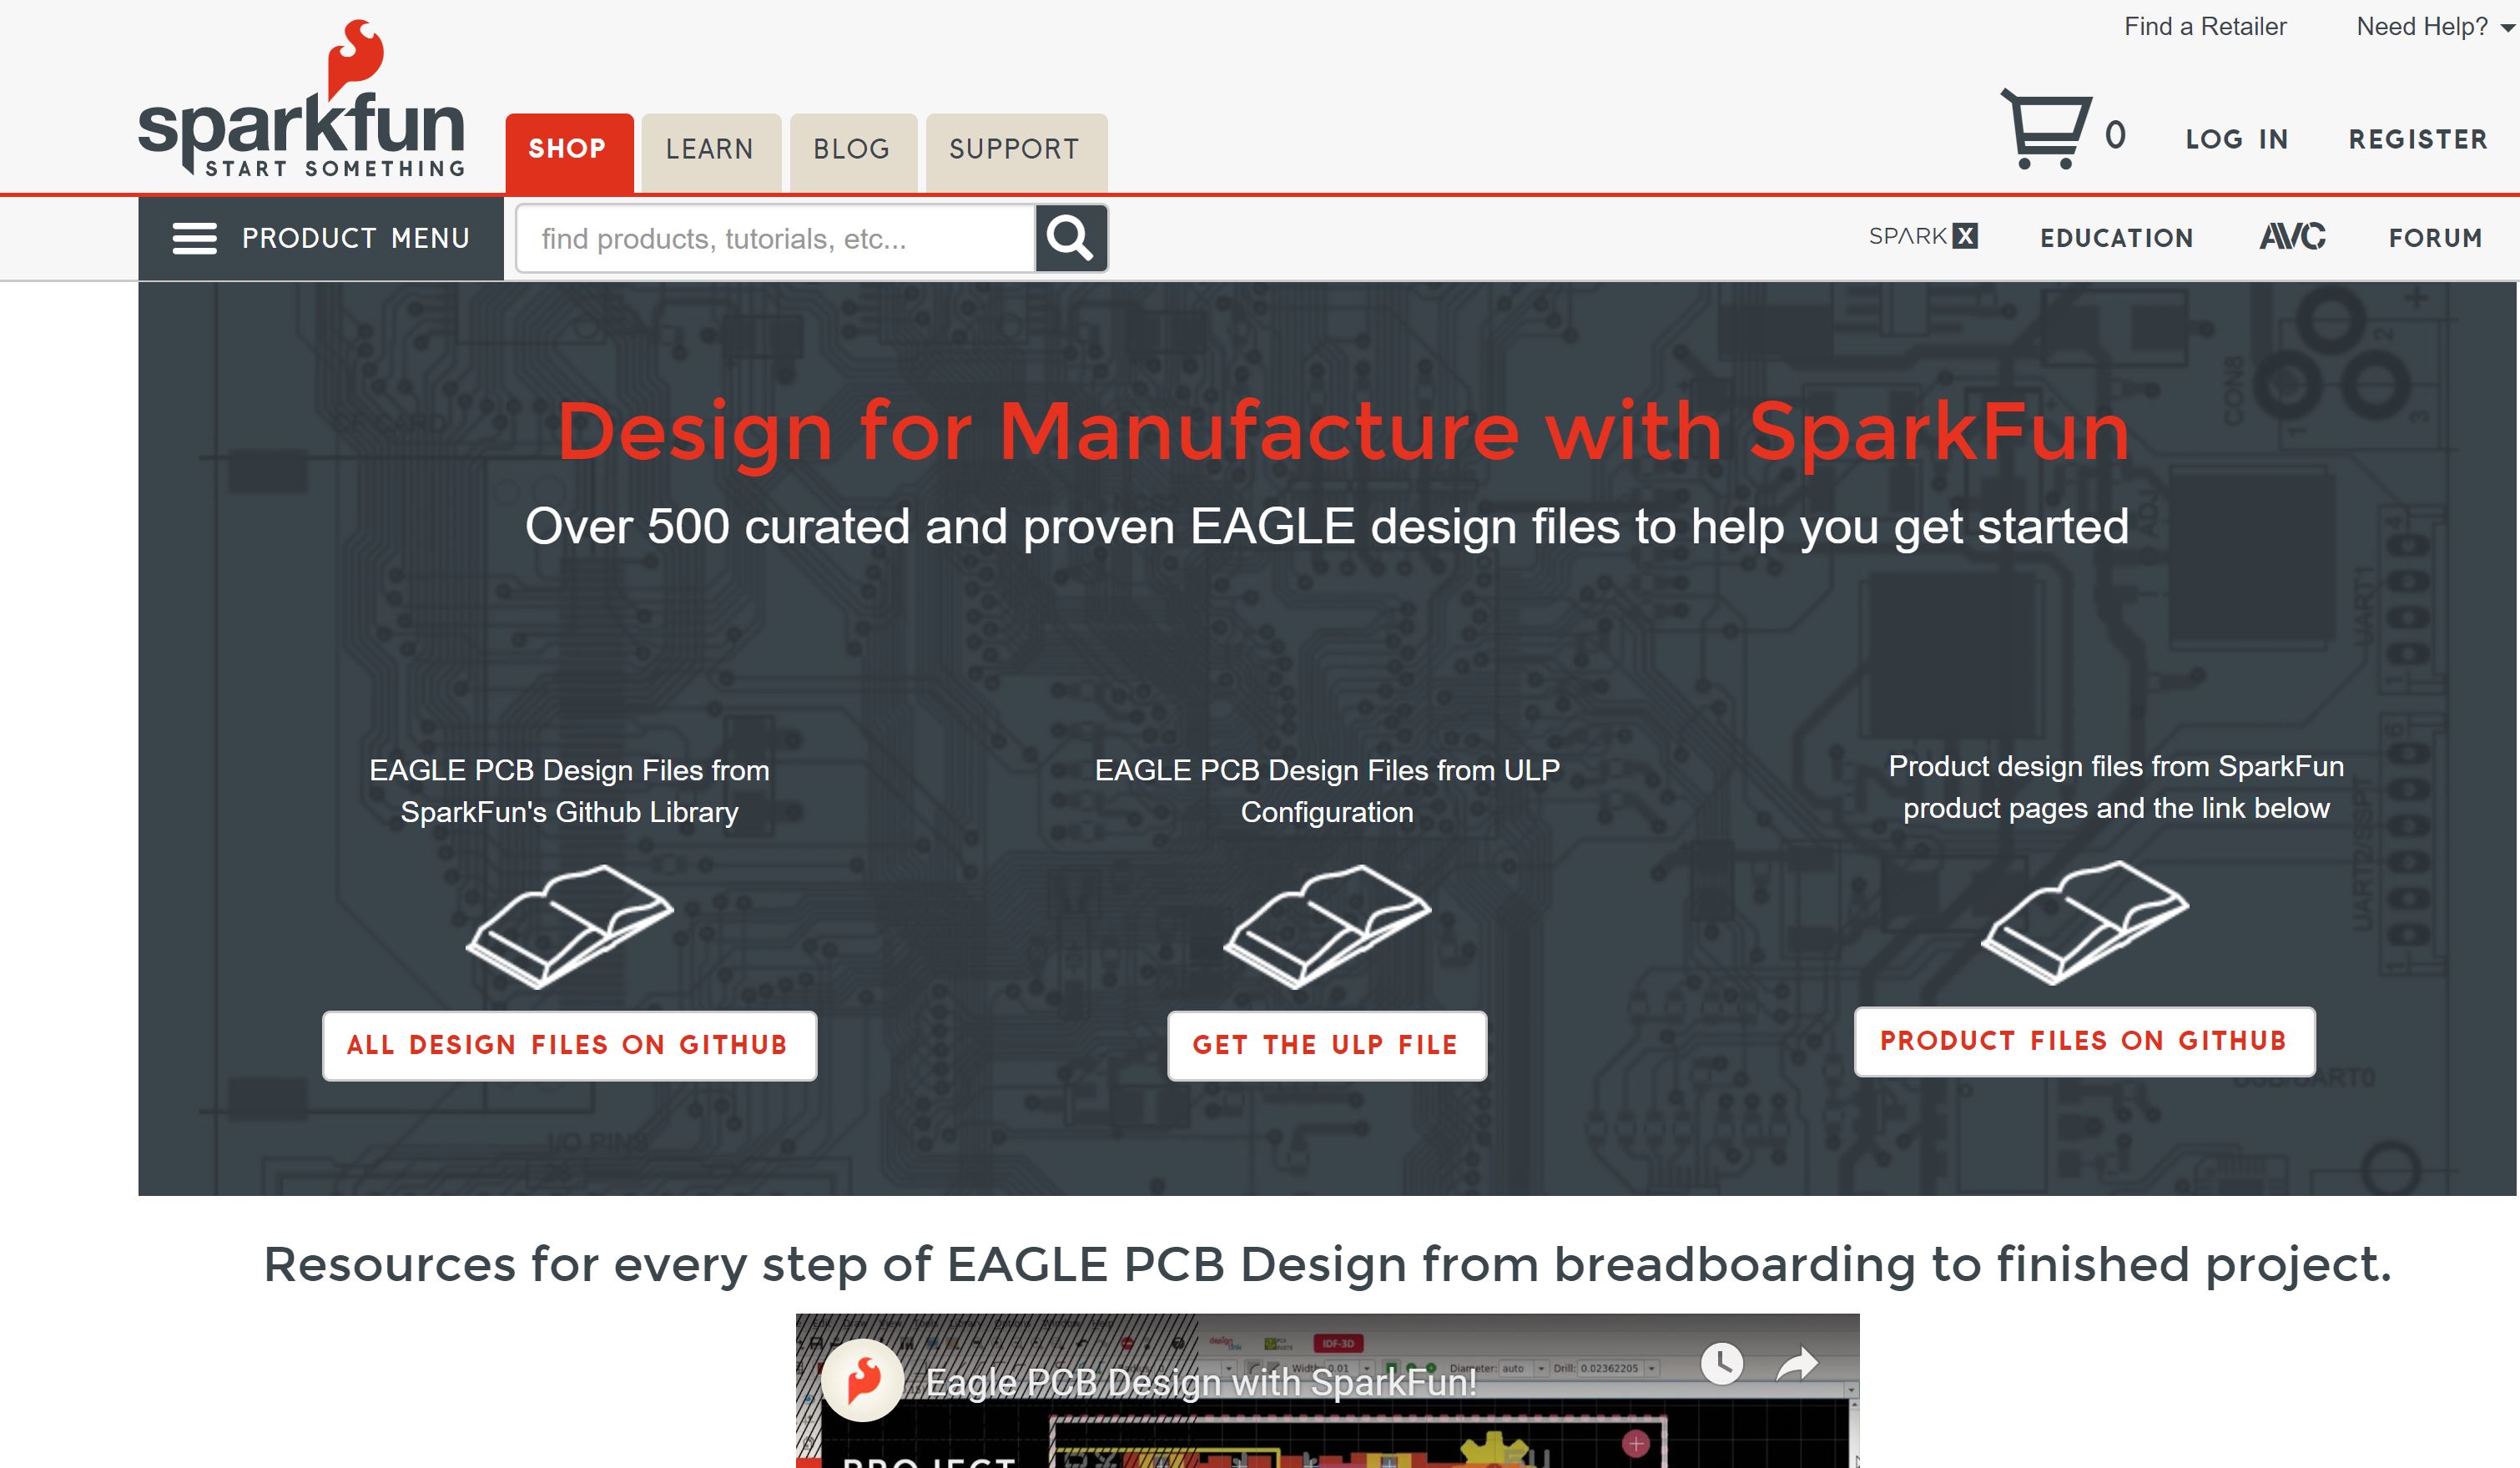Open the hamburger Product Menu icon

pos(194,238)
